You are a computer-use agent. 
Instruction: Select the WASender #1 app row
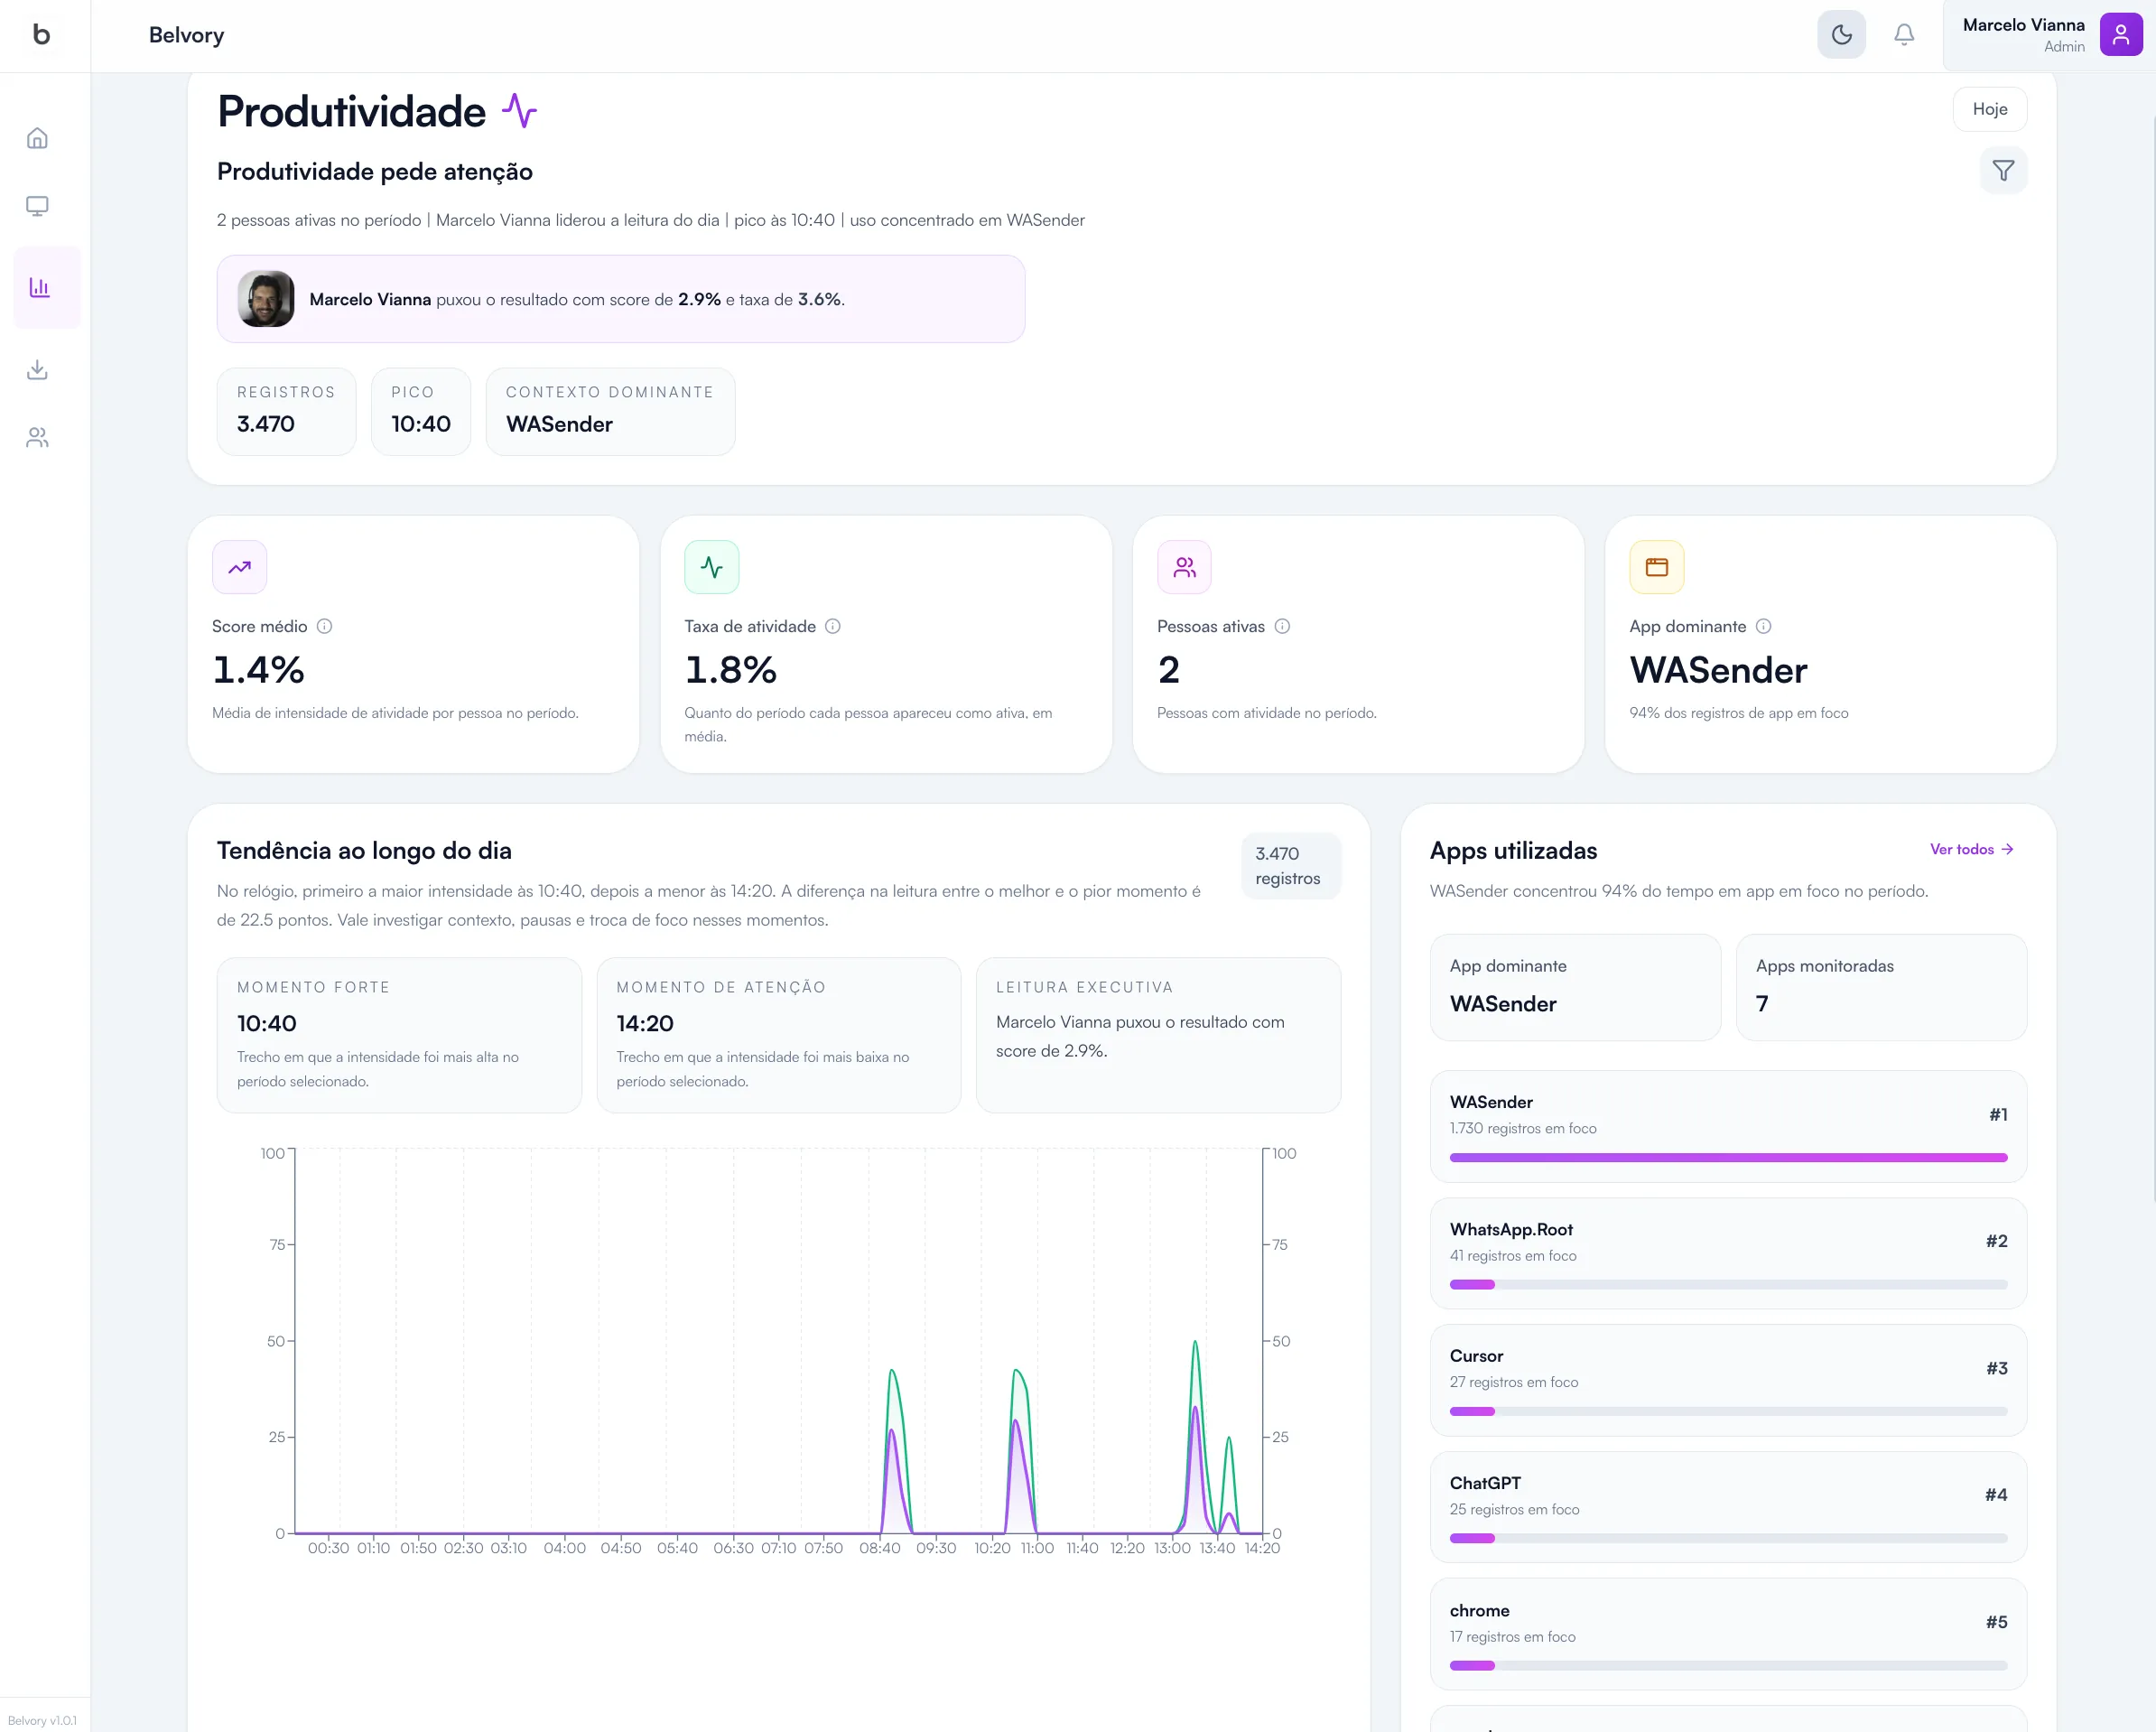point(1728,1126)
